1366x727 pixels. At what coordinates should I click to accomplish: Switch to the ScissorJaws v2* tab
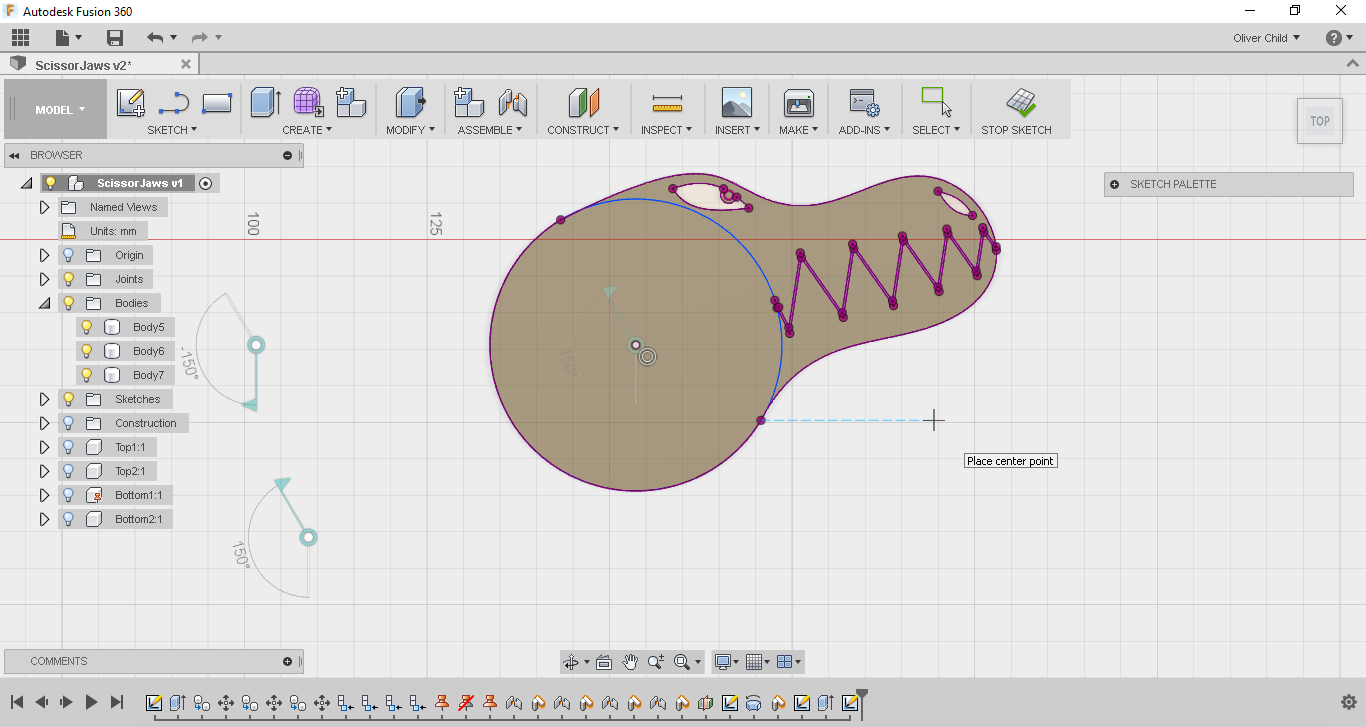[84, 65]
